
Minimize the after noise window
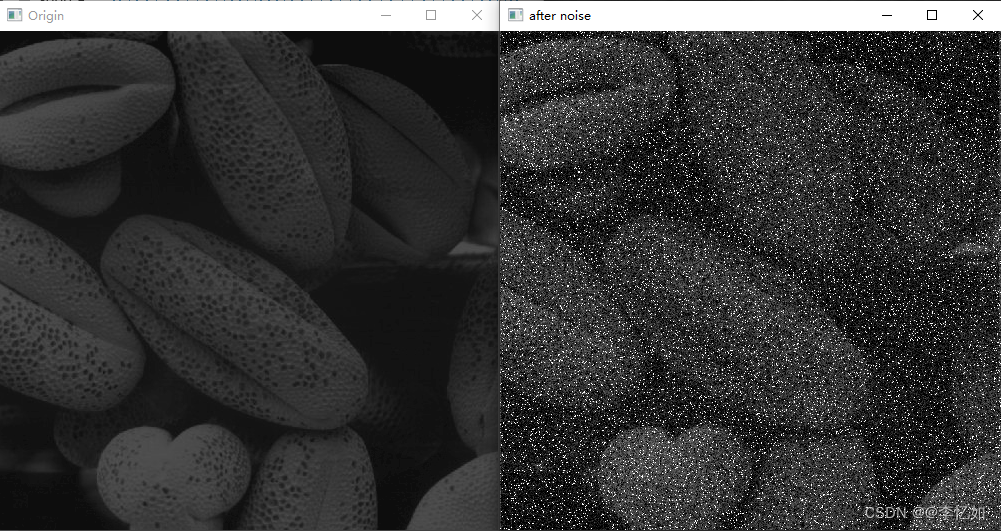(887, 15)
